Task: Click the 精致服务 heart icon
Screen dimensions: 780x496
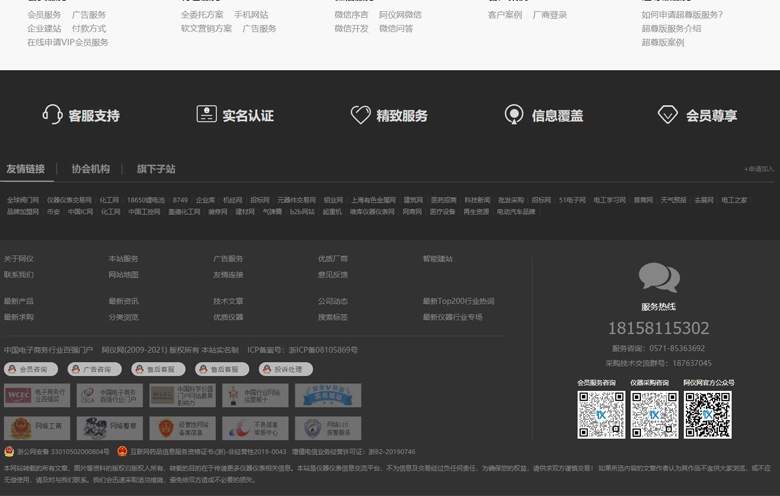Action: click(360, 115)
